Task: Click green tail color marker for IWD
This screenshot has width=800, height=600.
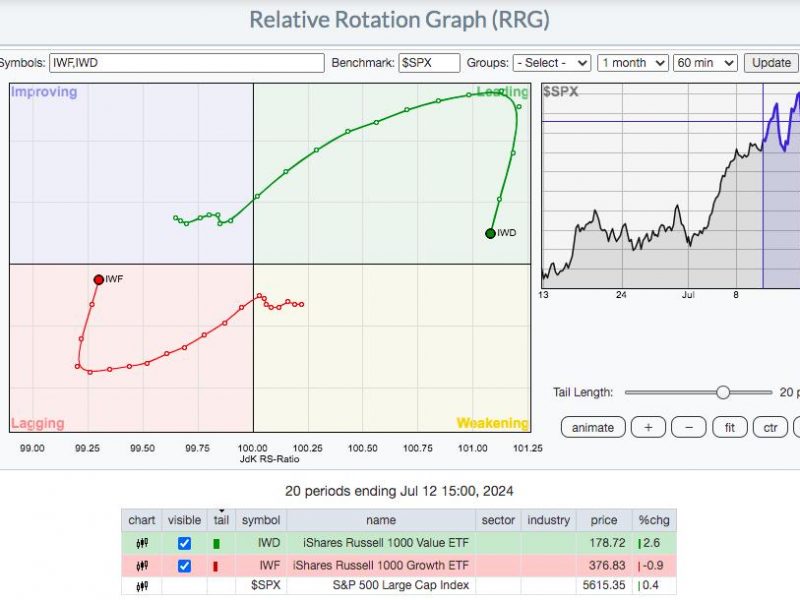Action: pyautogui.click(x=216, y=544)
